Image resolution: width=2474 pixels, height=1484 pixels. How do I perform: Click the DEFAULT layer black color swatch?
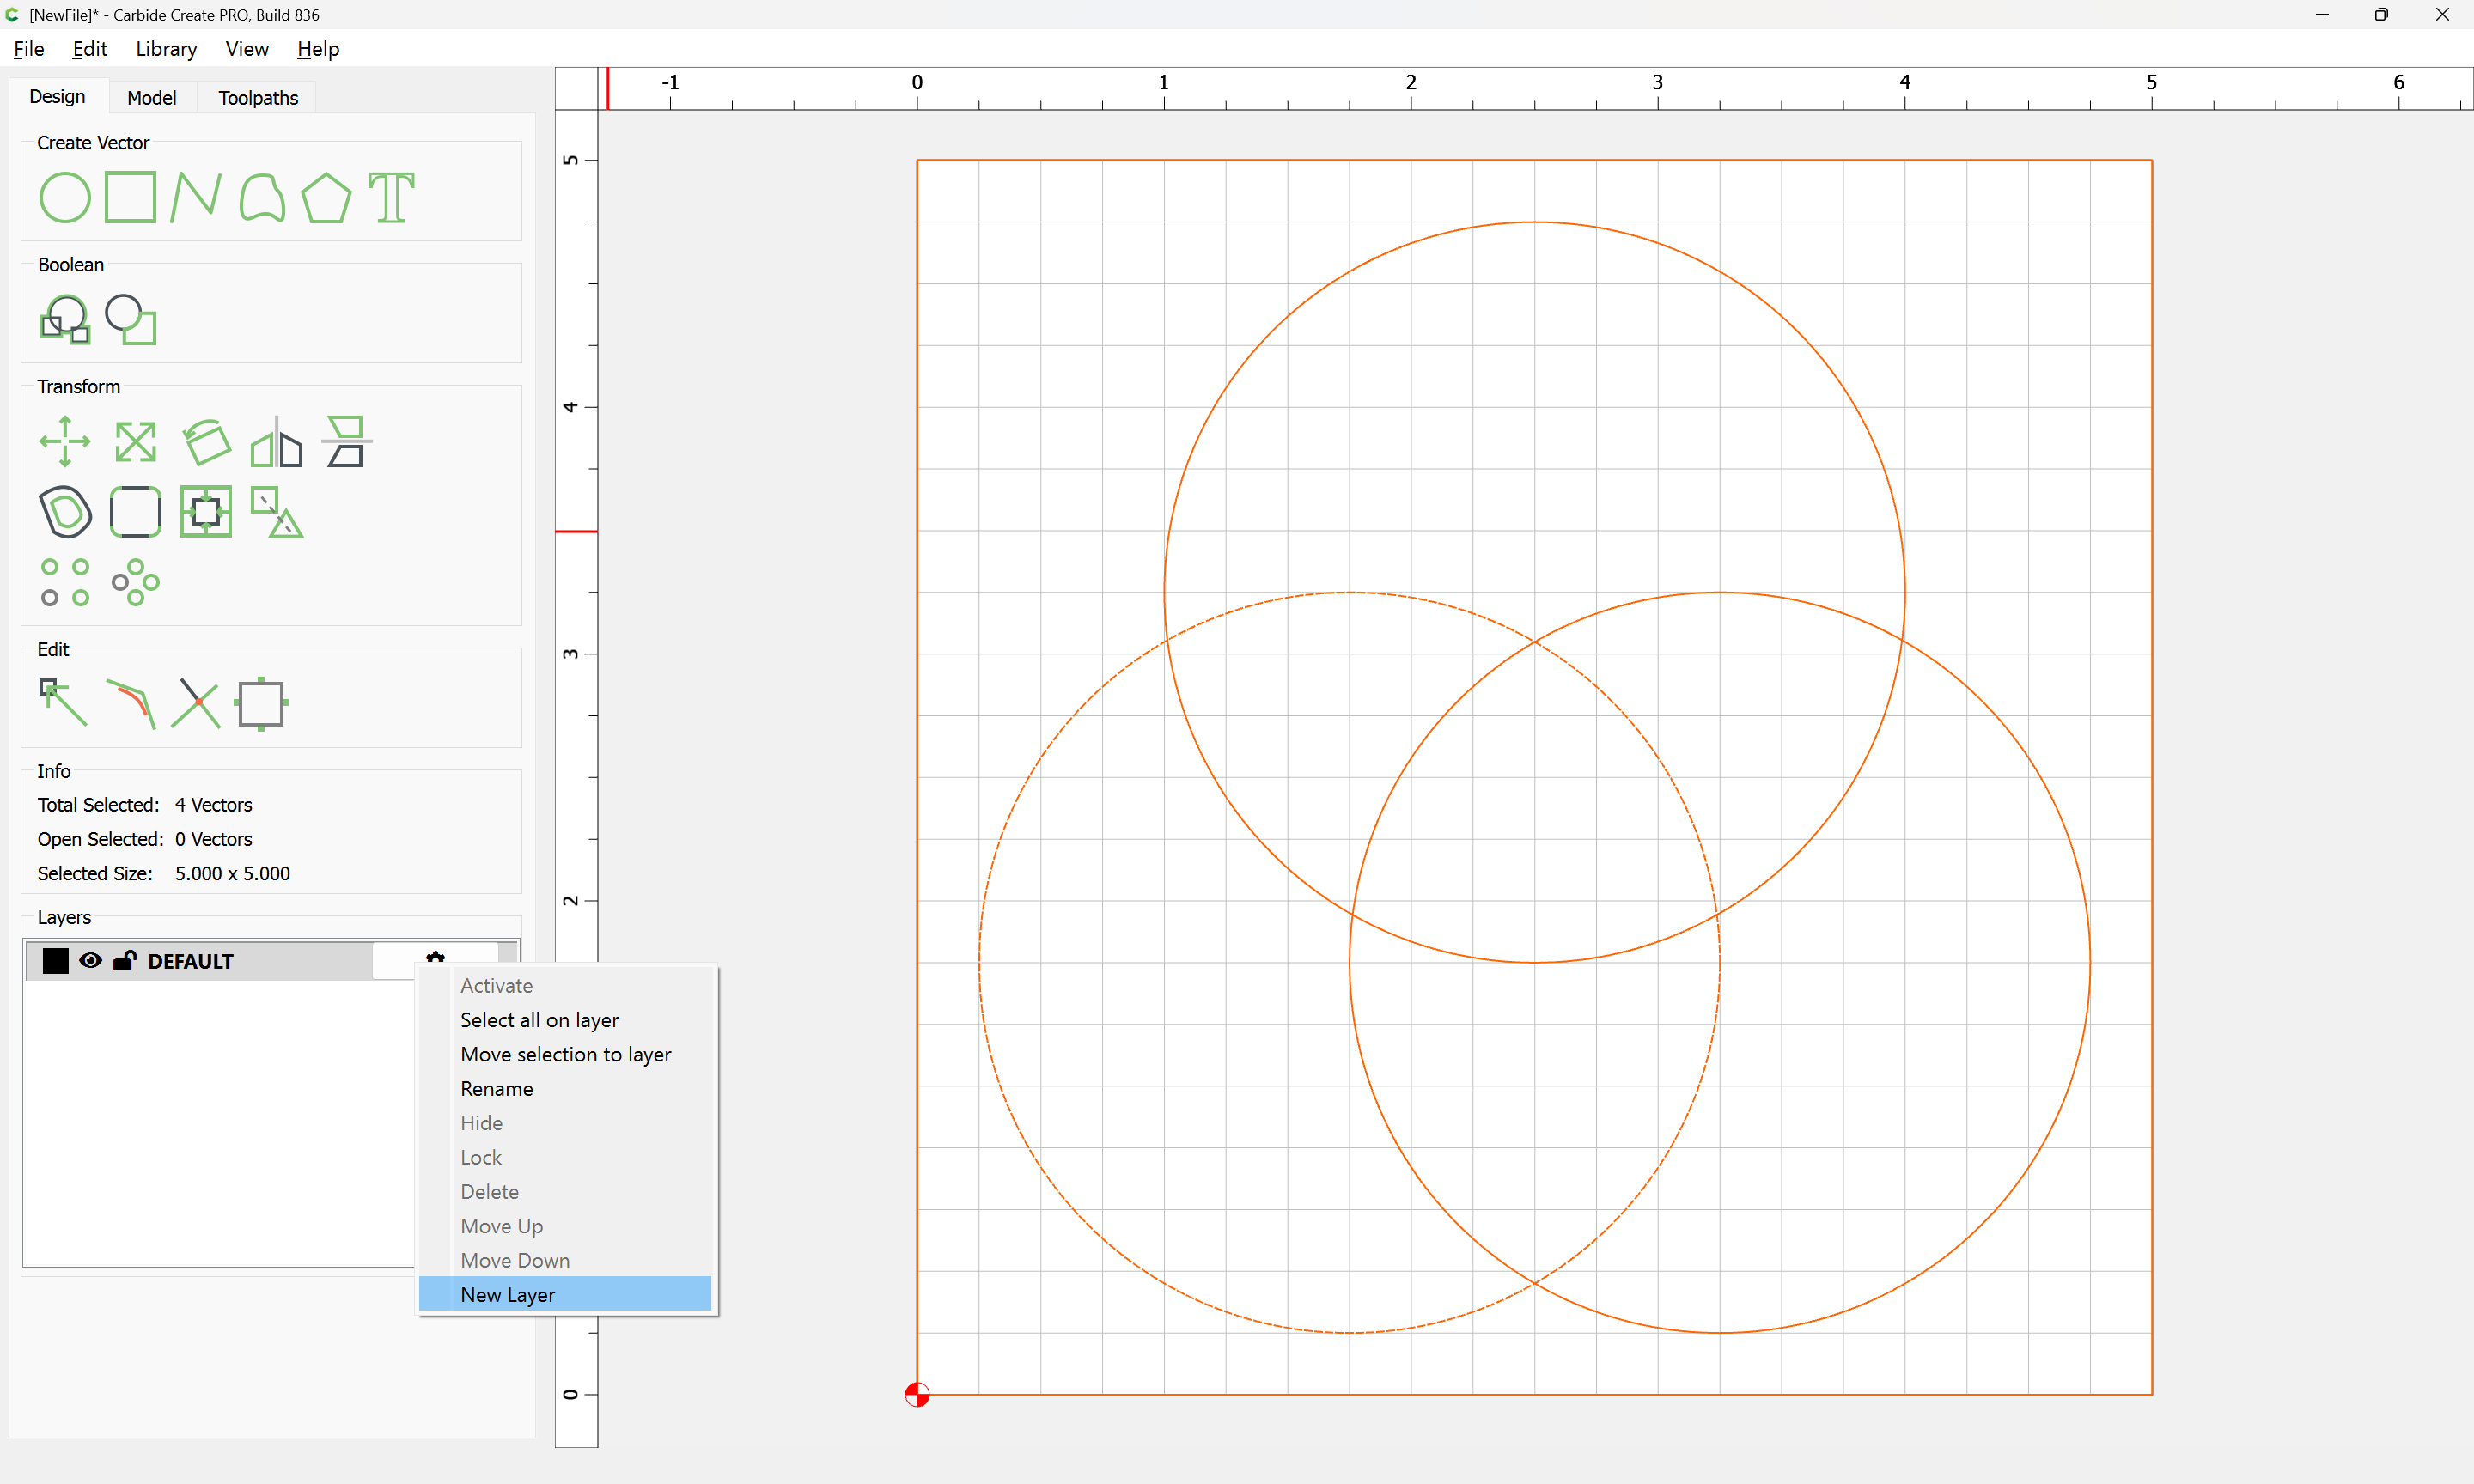(x=56, y=961)
